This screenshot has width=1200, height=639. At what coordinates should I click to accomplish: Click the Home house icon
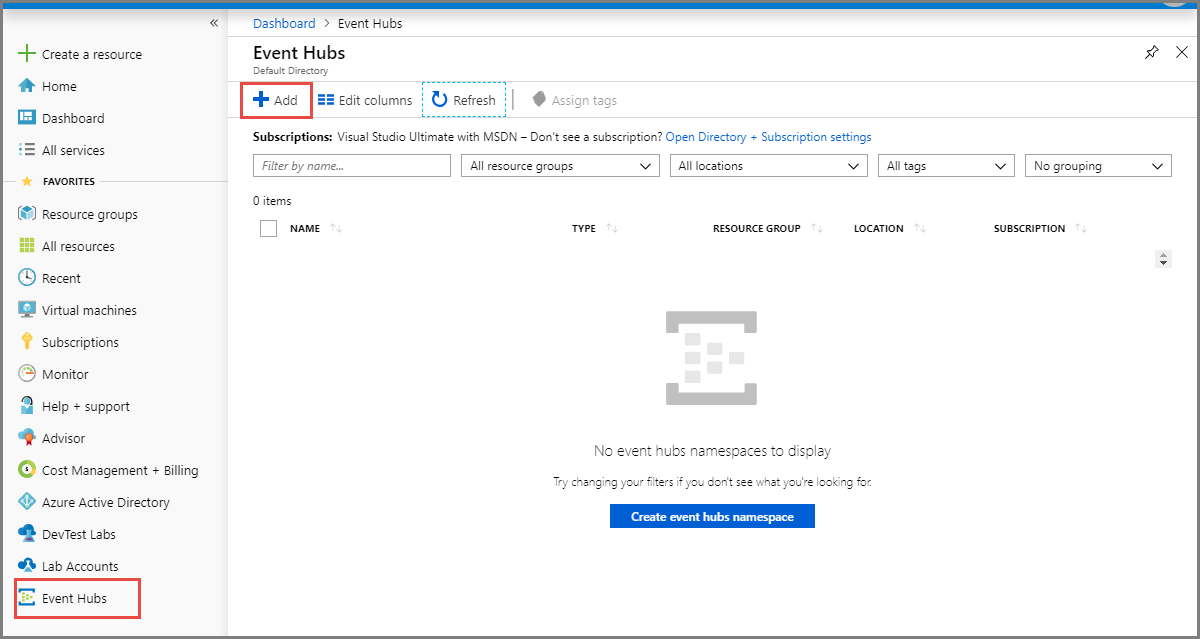[x=27, y=86]
